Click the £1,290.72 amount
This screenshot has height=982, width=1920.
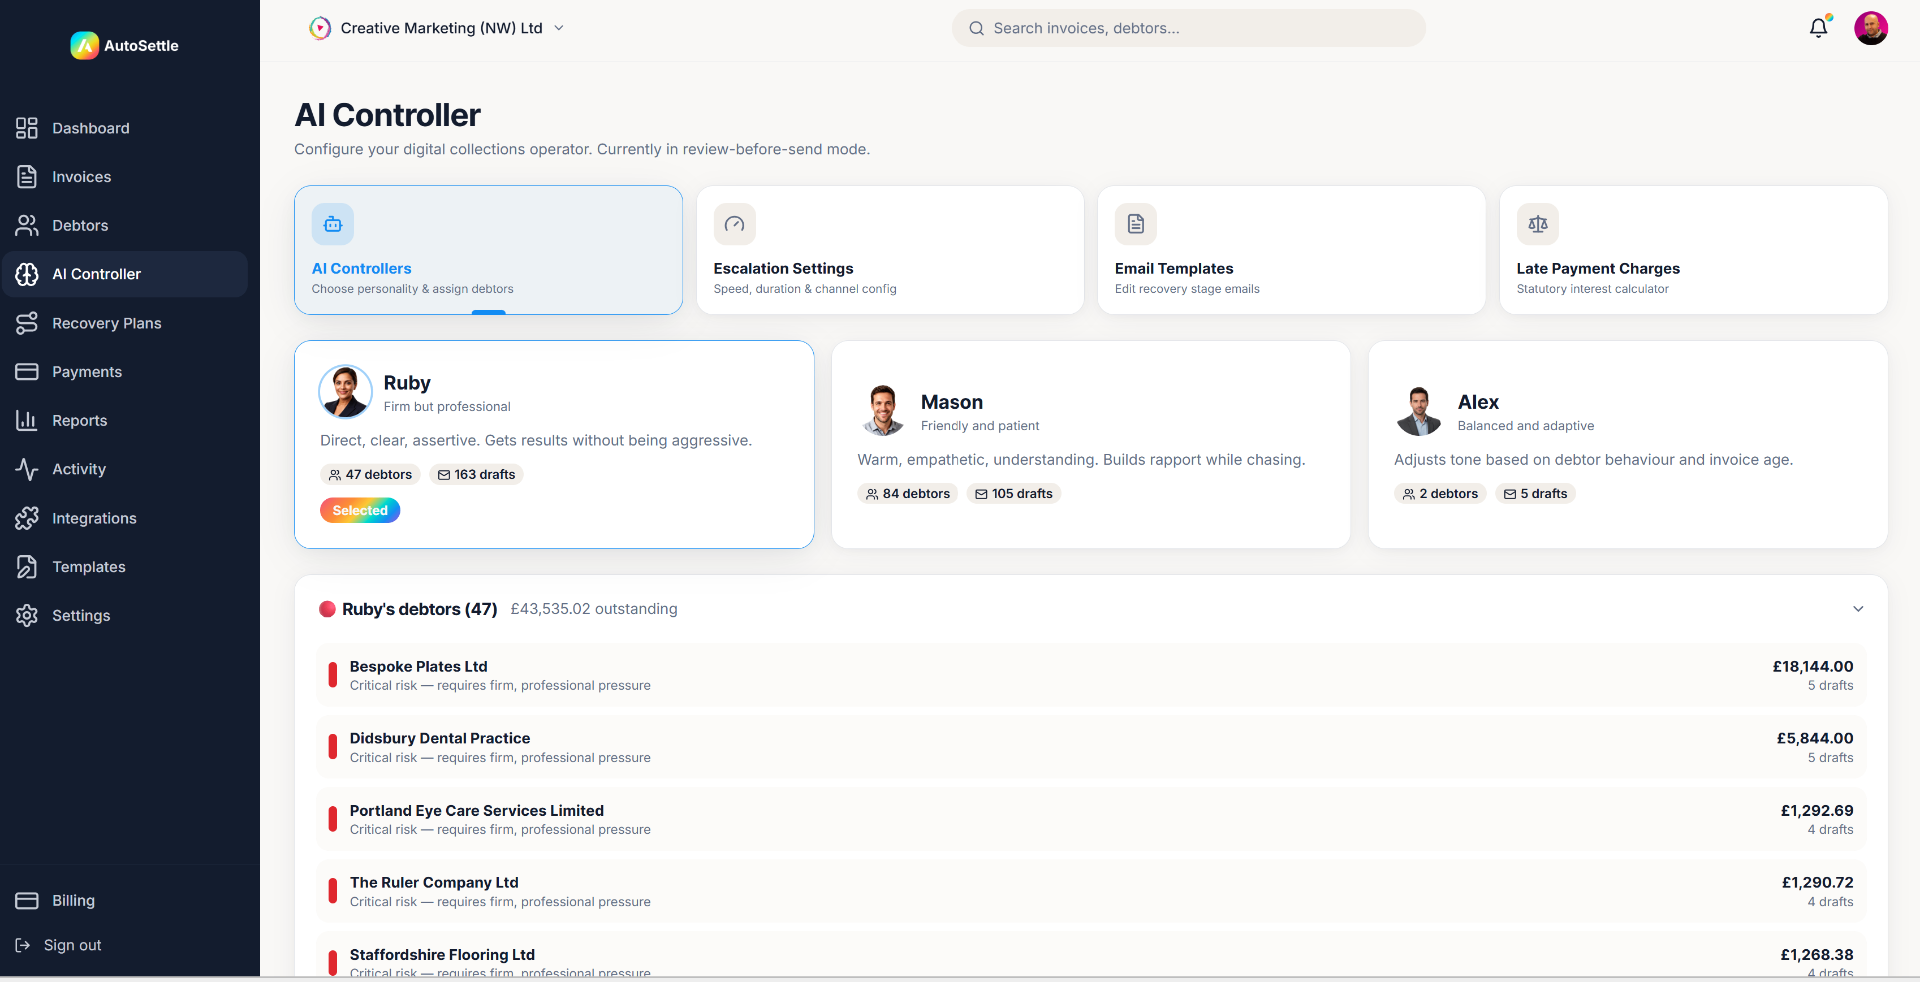(1817, 882)
